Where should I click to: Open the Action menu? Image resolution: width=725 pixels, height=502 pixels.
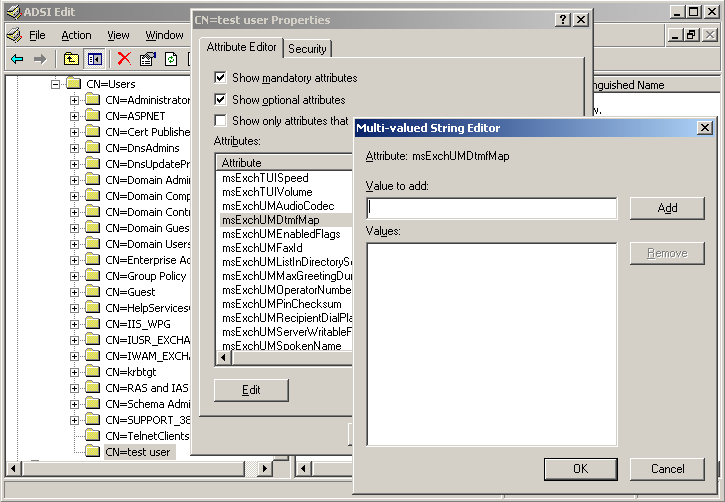tap(76, 35)
